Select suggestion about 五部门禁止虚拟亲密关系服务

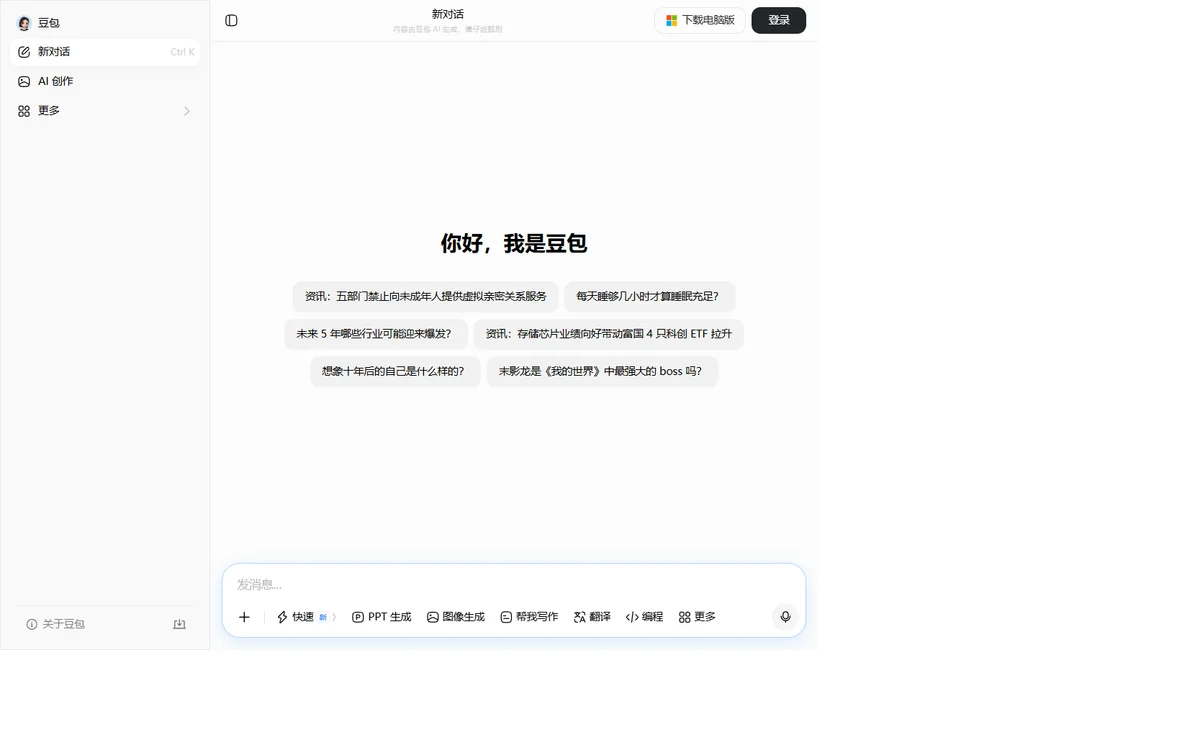[x=425, y=297]
